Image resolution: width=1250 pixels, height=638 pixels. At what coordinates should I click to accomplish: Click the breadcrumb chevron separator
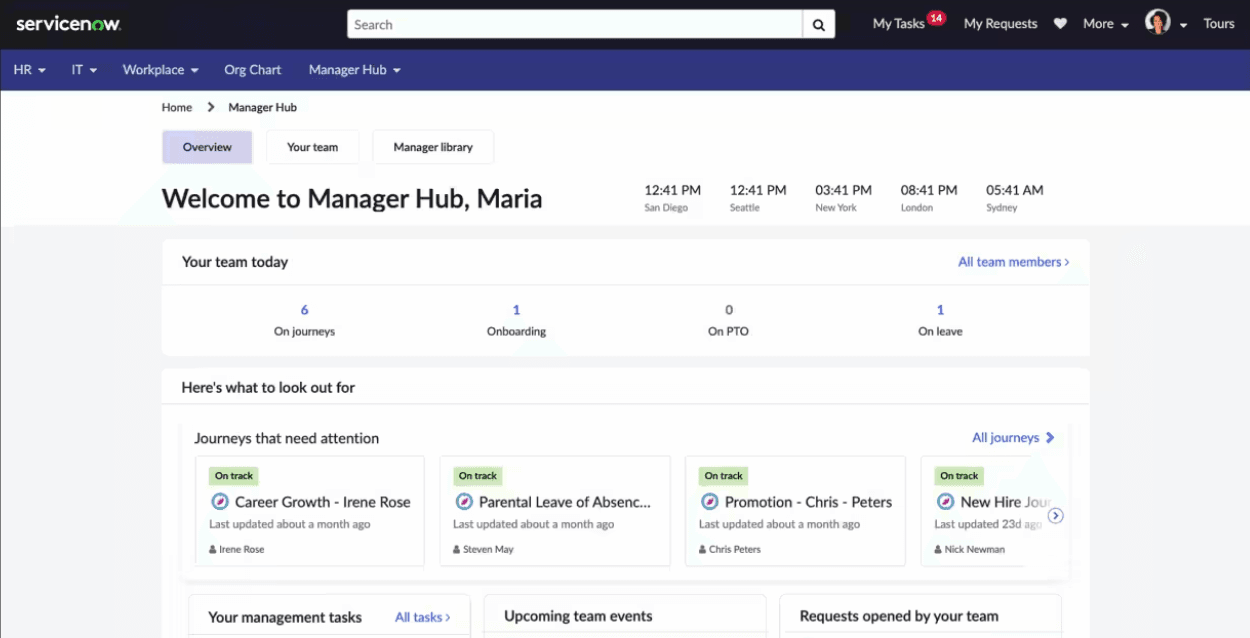click(x=211, y=107)
